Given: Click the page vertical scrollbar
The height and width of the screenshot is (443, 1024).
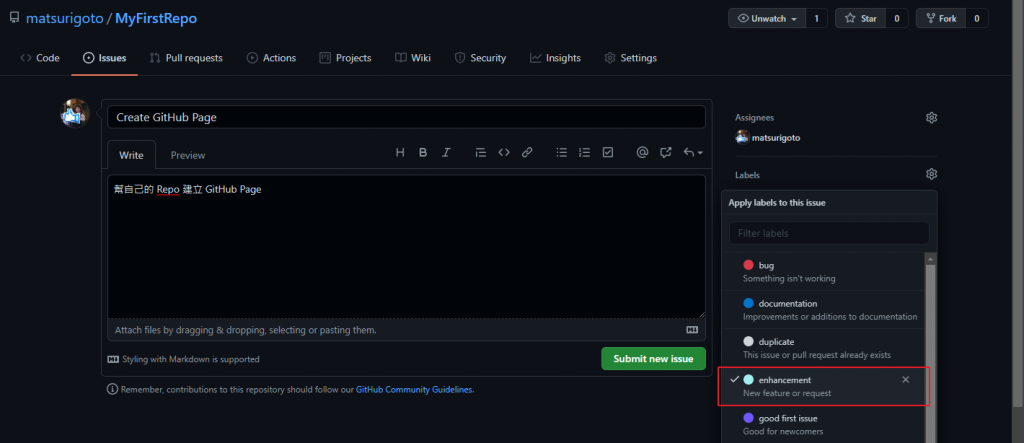Looking at the screenshot, I should point(1017,203).
